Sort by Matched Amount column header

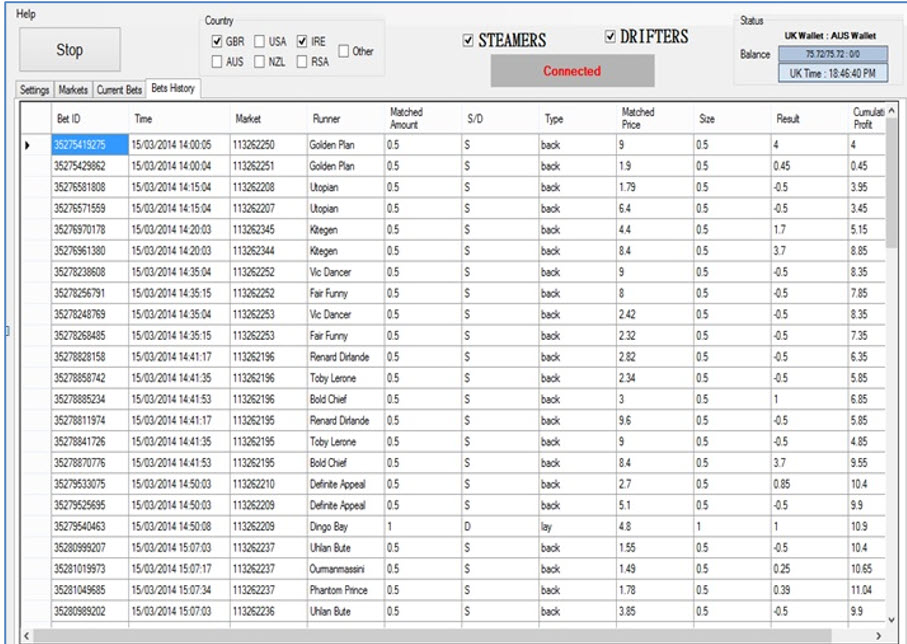pyautogui.click(x=423, y=119)
